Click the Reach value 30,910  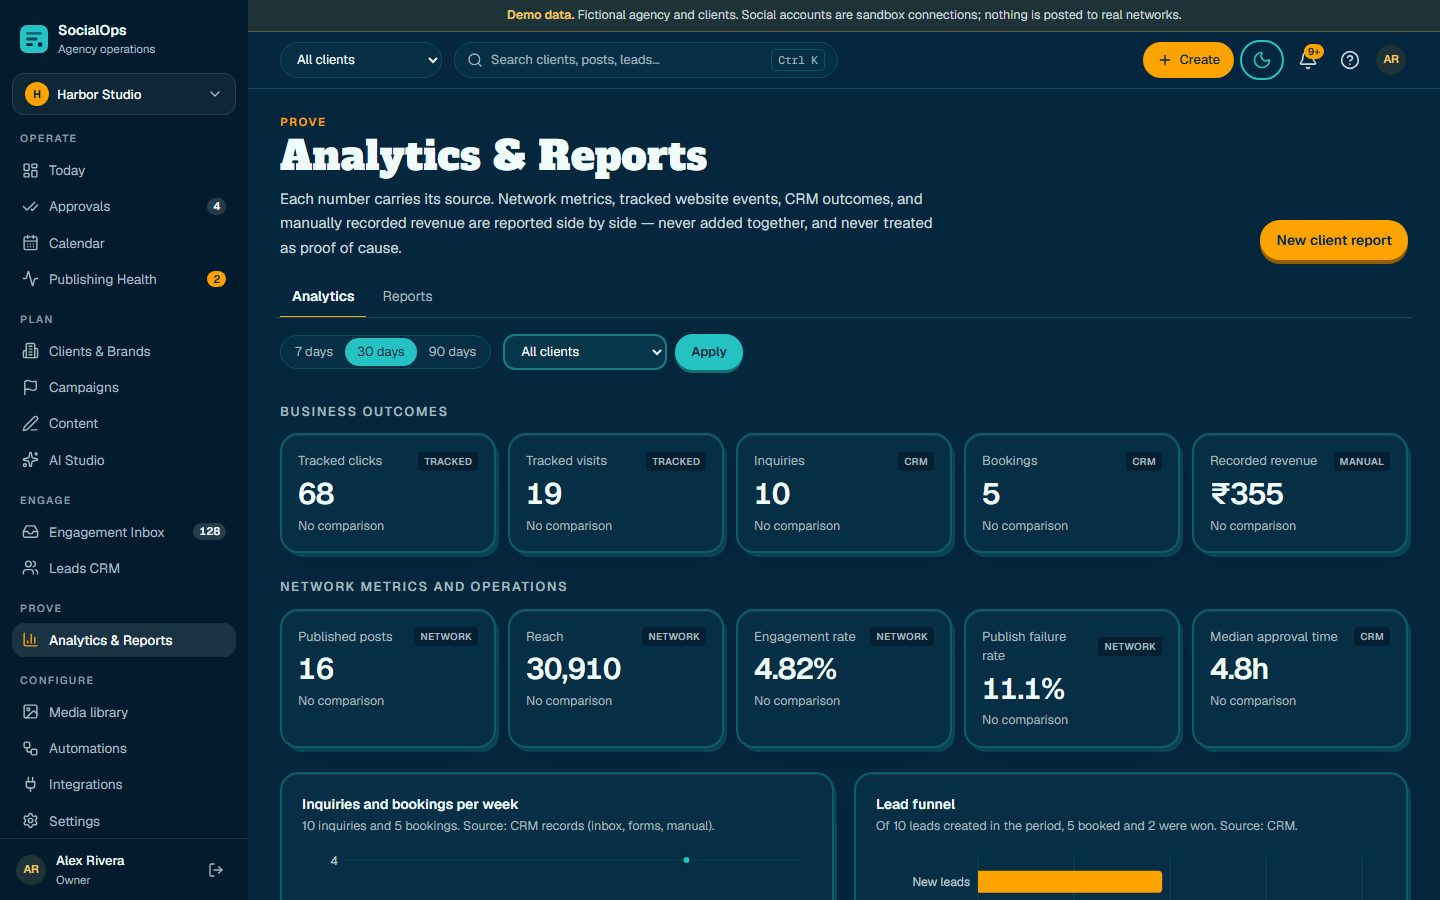click(x=574, y=669)
